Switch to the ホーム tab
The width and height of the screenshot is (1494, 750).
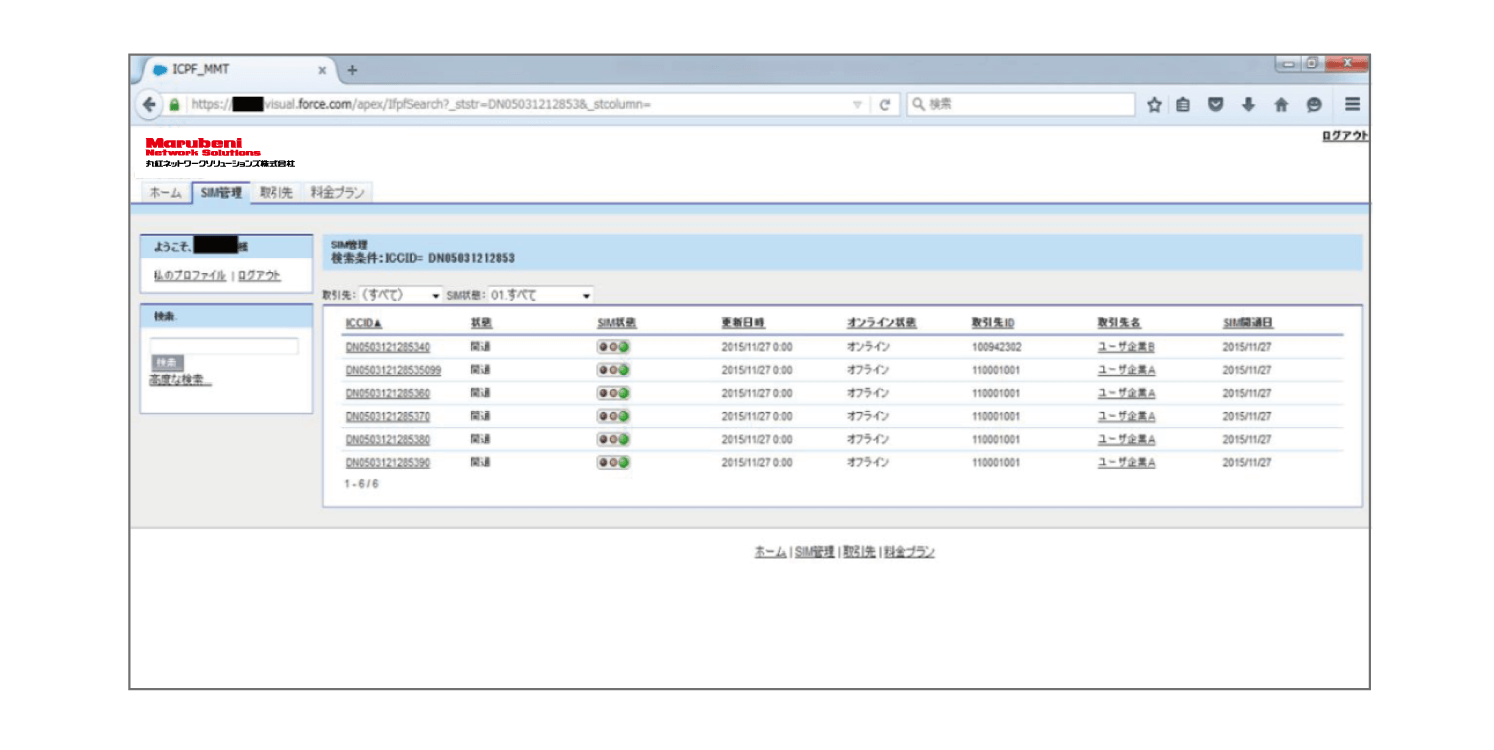pyautogui.click(x=165, y=193)
